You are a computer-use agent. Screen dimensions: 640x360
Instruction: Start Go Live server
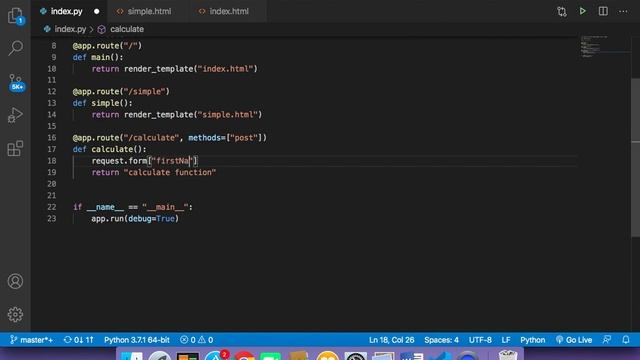click(573, 340)
